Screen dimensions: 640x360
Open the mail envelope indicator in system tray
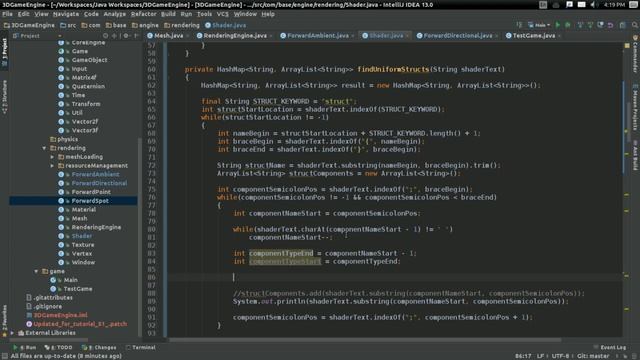pyautogui.click(x=582, y=4)
